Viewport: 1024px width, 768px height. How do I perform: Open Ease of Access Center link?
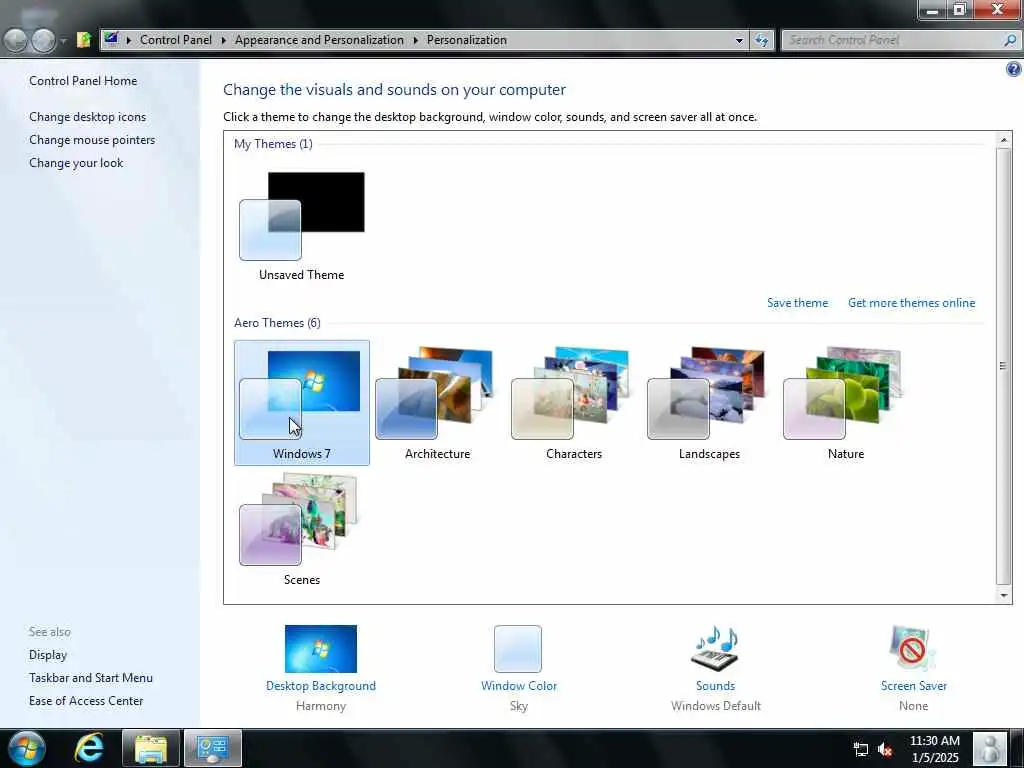click(86, 701)
